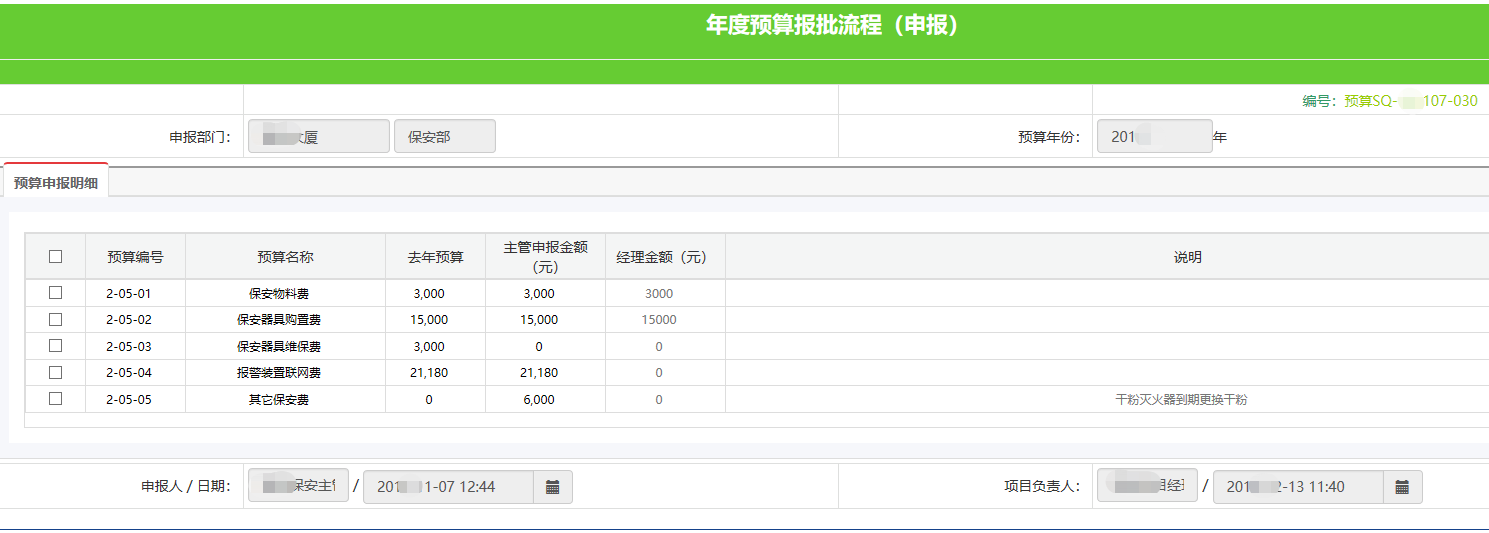Open the applicant date calendar picker icon
Viewport: 1489px width, 533px height.
click(x=552, y=487)
